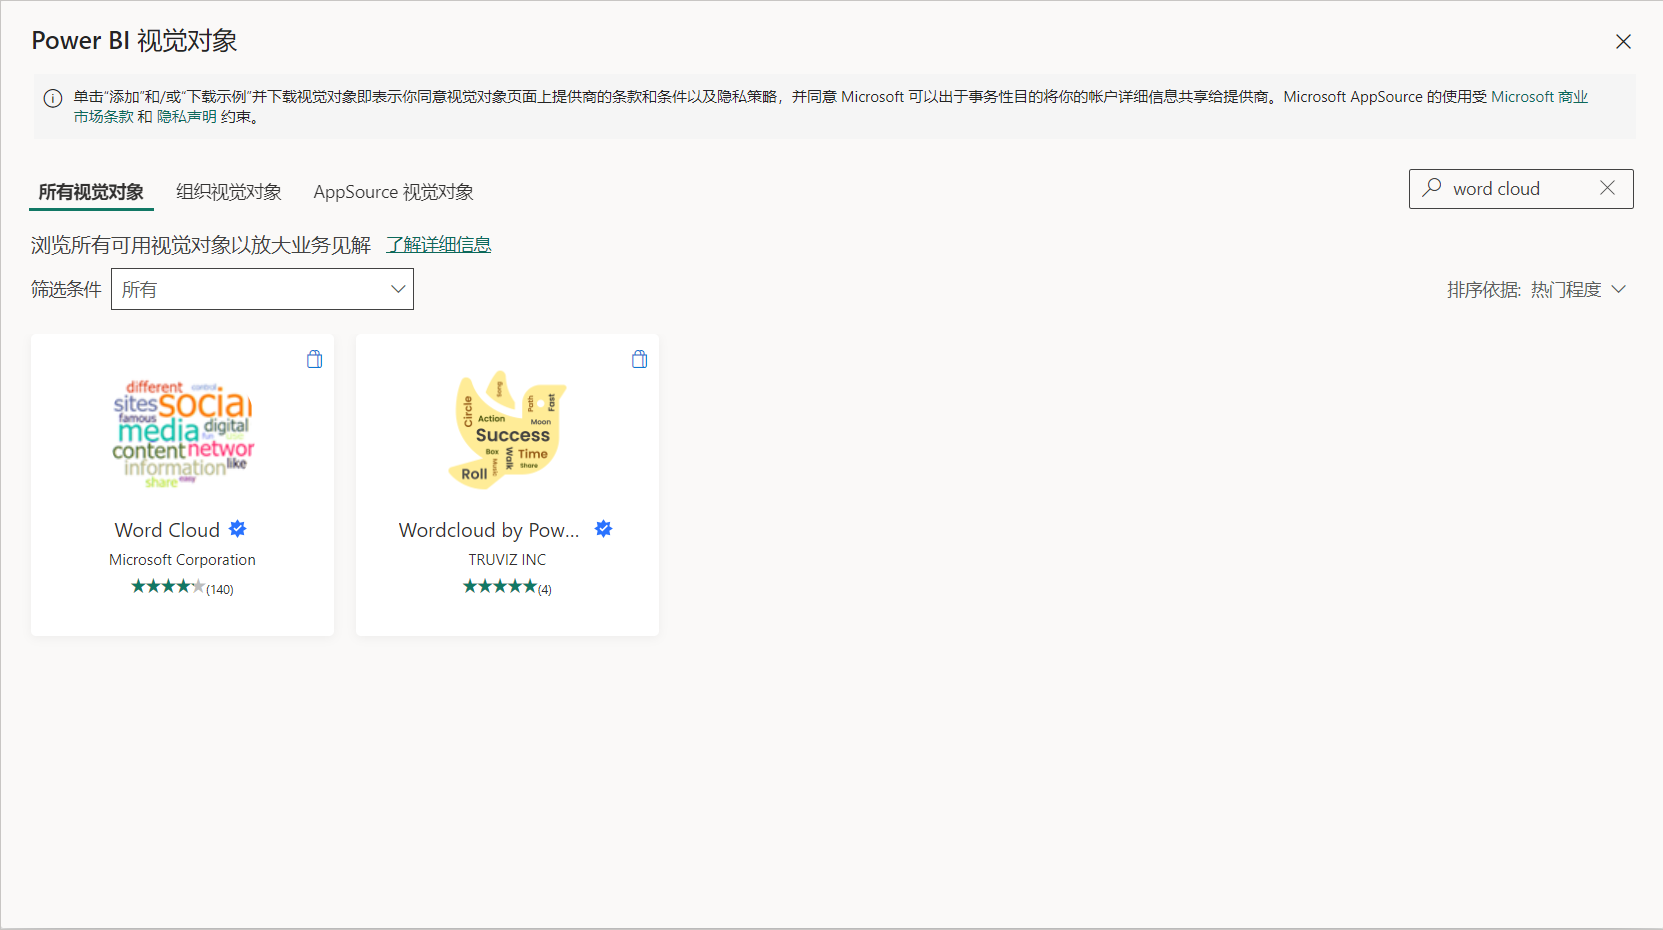
Task: Click the Wordcloud by Pow... title
Action: point(489,530)
